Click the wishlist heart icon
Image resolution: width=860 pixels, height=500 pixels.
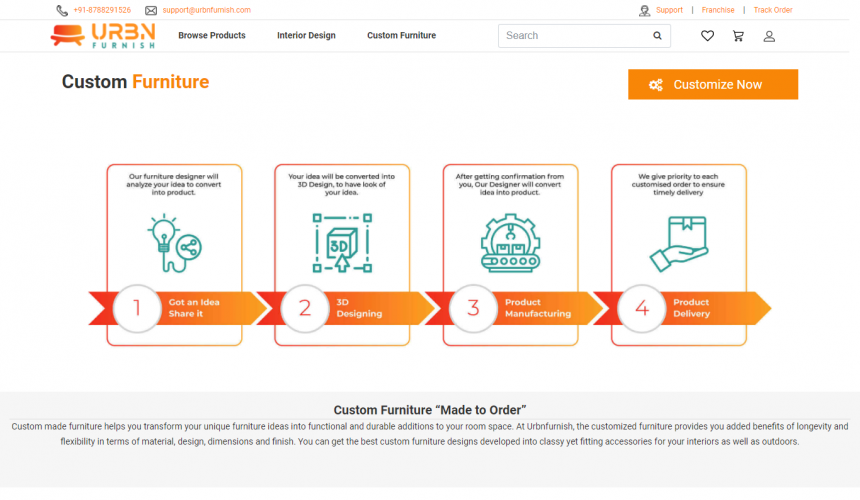[707, 36]
